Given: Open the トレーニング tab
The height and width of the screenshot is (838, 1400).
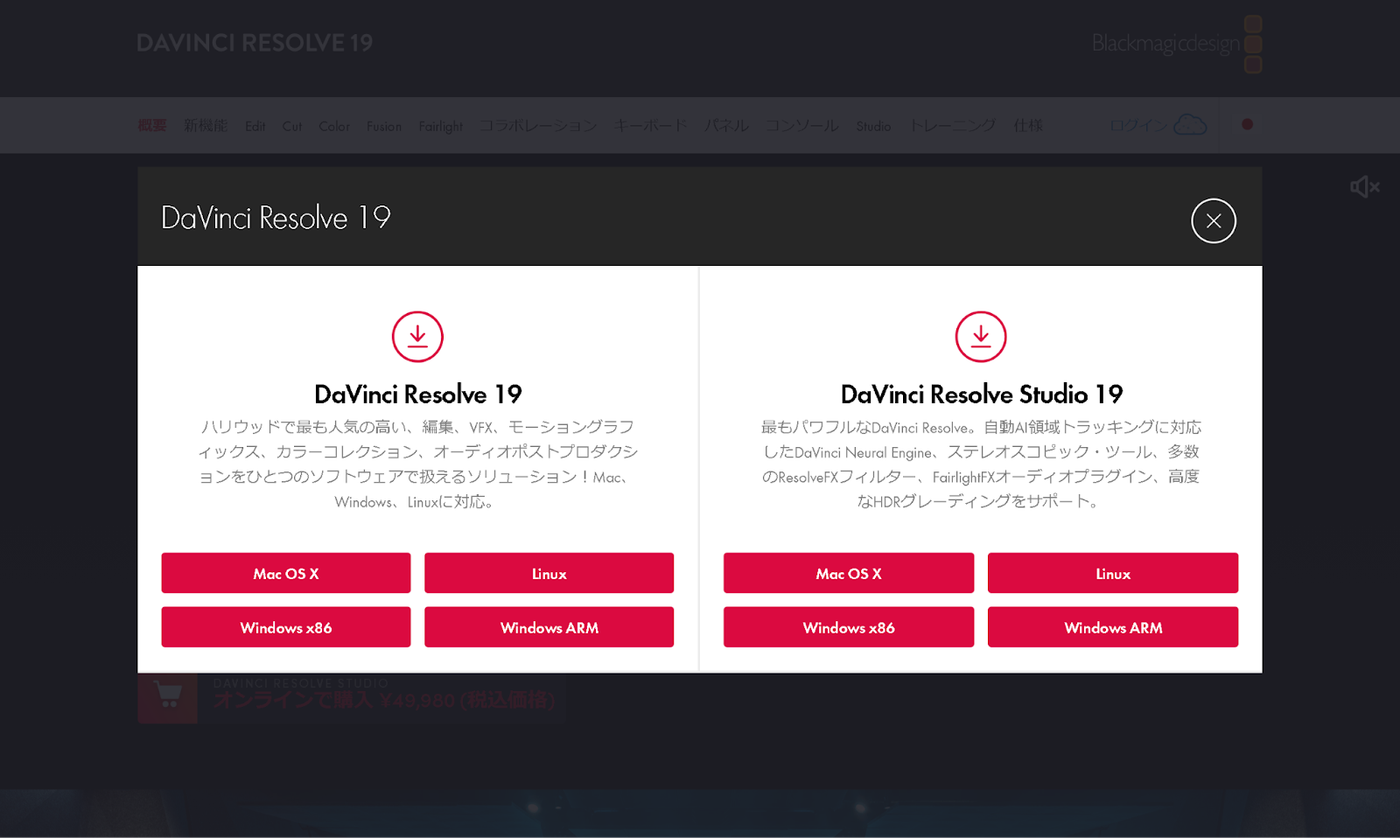Looking at the screenshot, I should pos(952,125).
